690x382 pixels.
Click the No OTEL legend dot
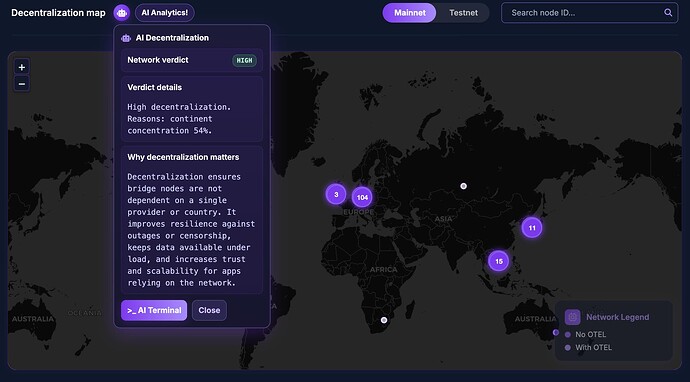(568, 335)
